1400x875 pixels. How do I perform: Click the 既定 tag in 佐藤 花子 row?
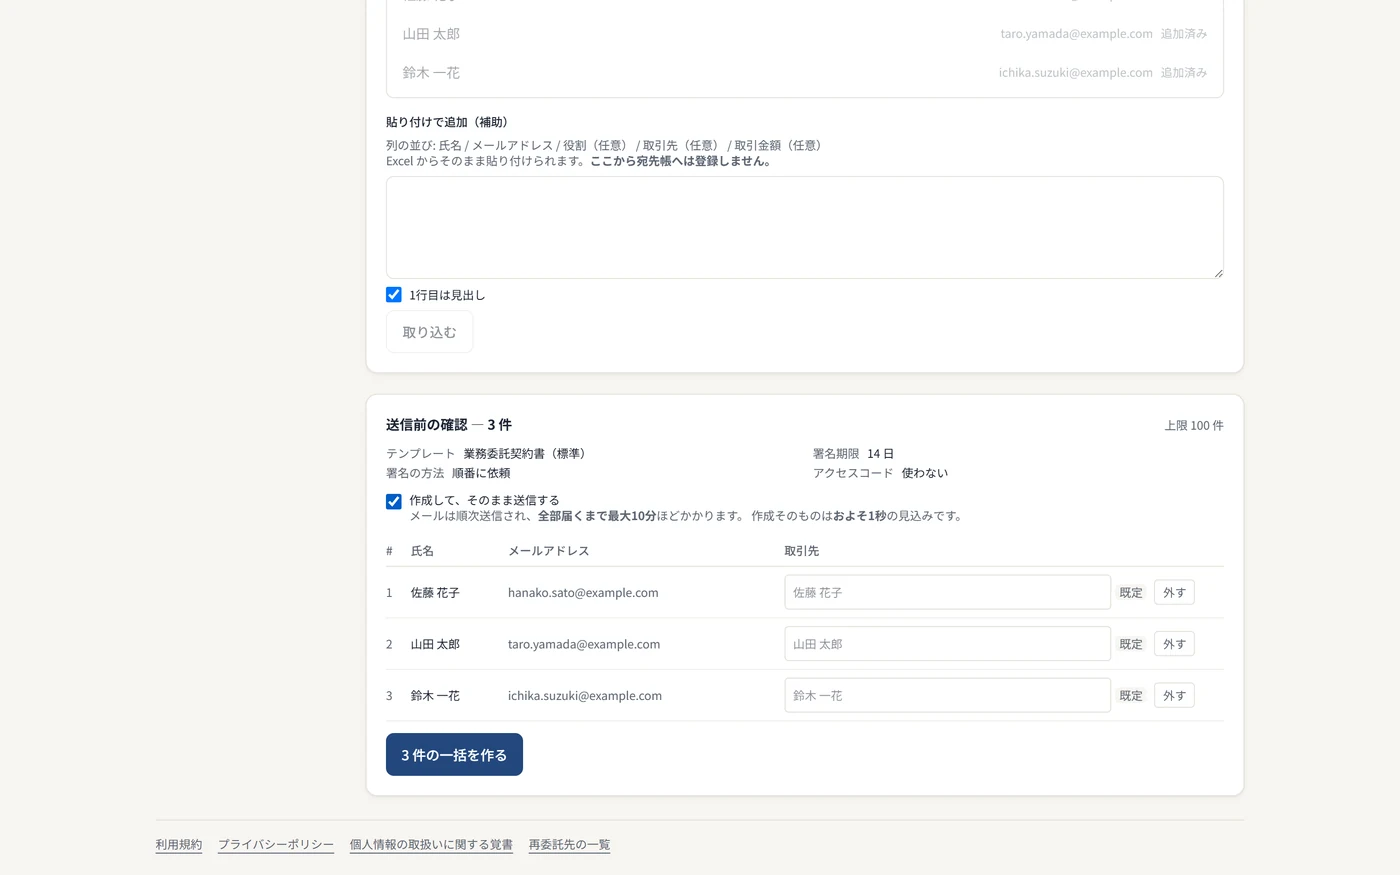[1131, 593]
